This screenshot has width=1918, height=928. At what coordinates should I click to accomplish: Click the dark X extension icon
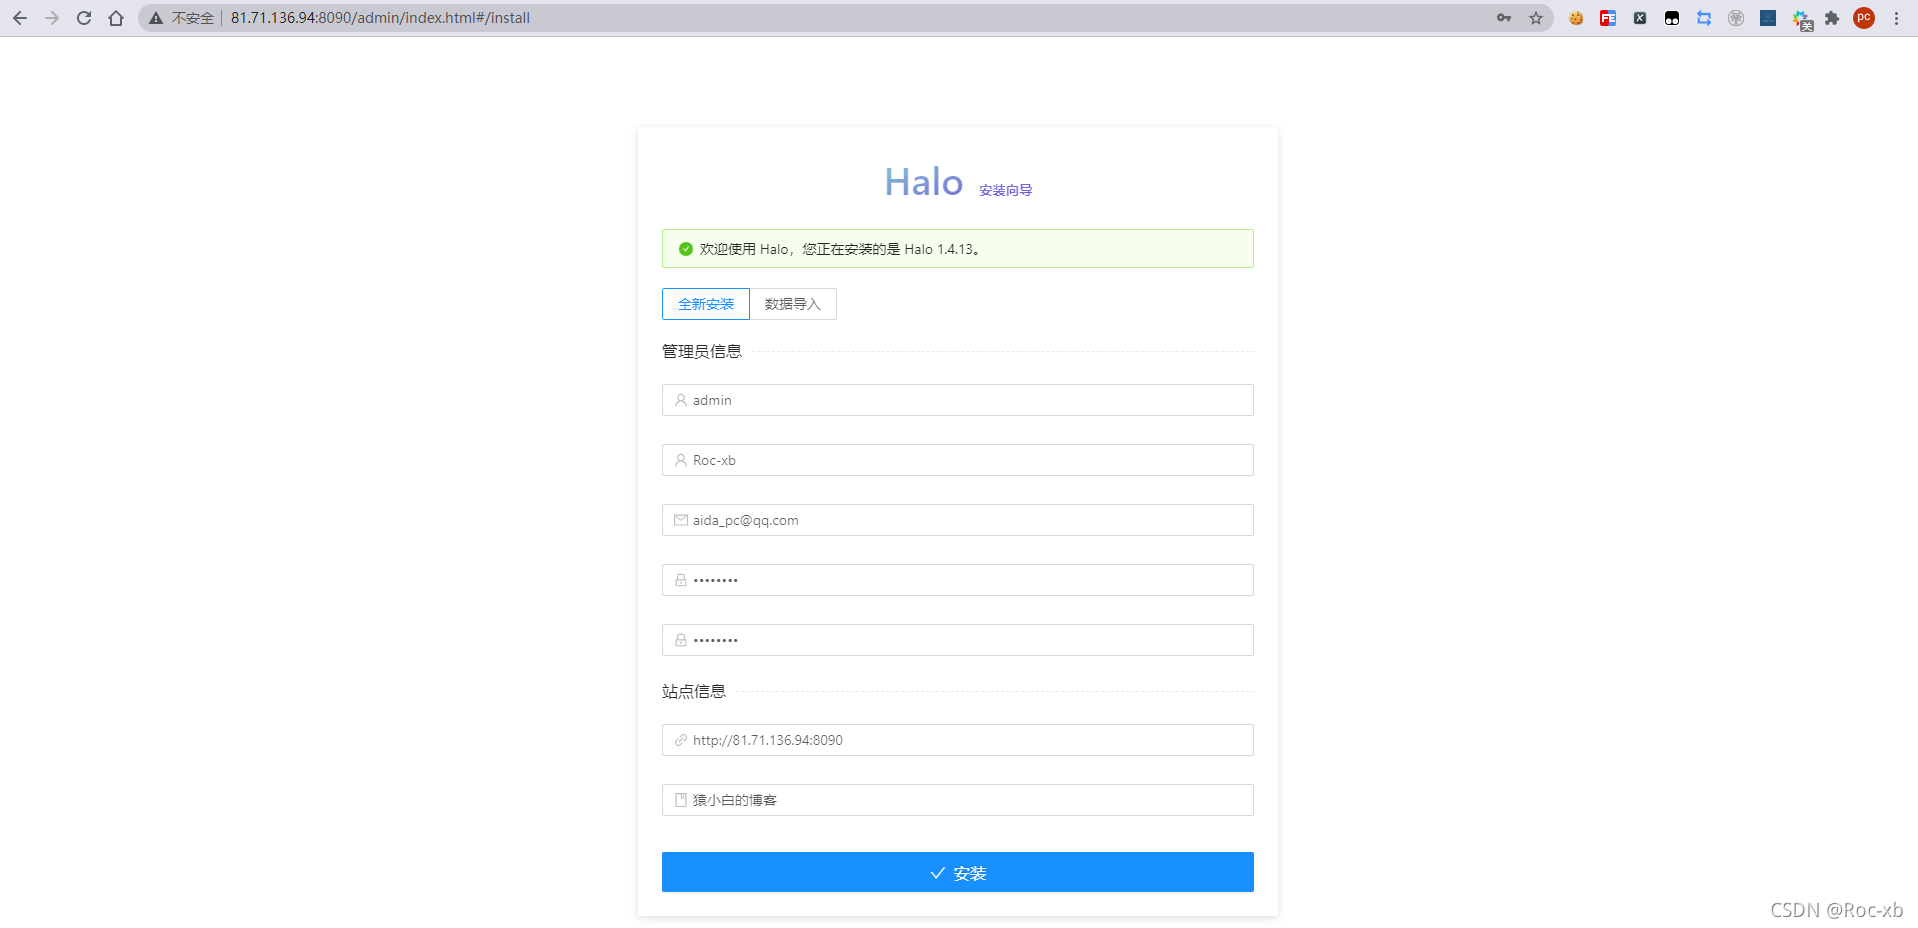[1640, 18]
